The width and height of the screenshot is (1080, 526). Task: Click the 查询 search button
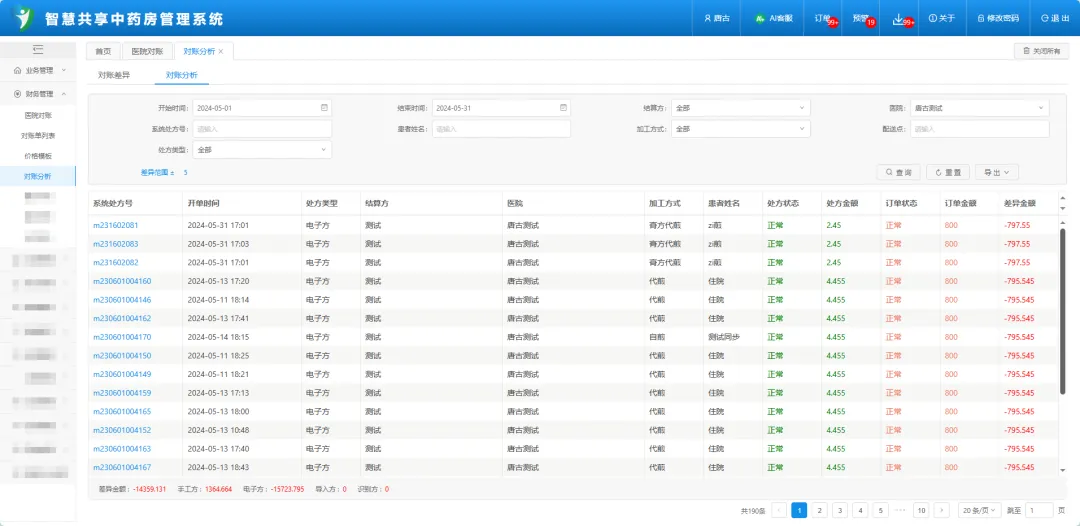[897, 172]
